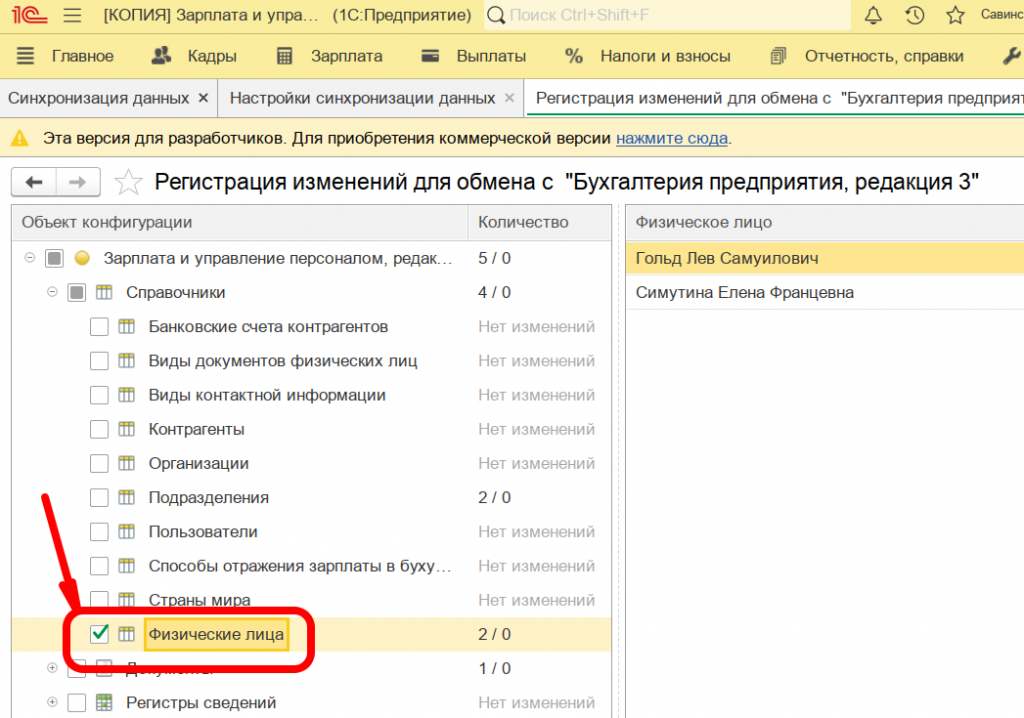The image size is (1024, 718).
Task: Check Виды документов физических лиц checkbox
Action: click(x=99, y=361)
